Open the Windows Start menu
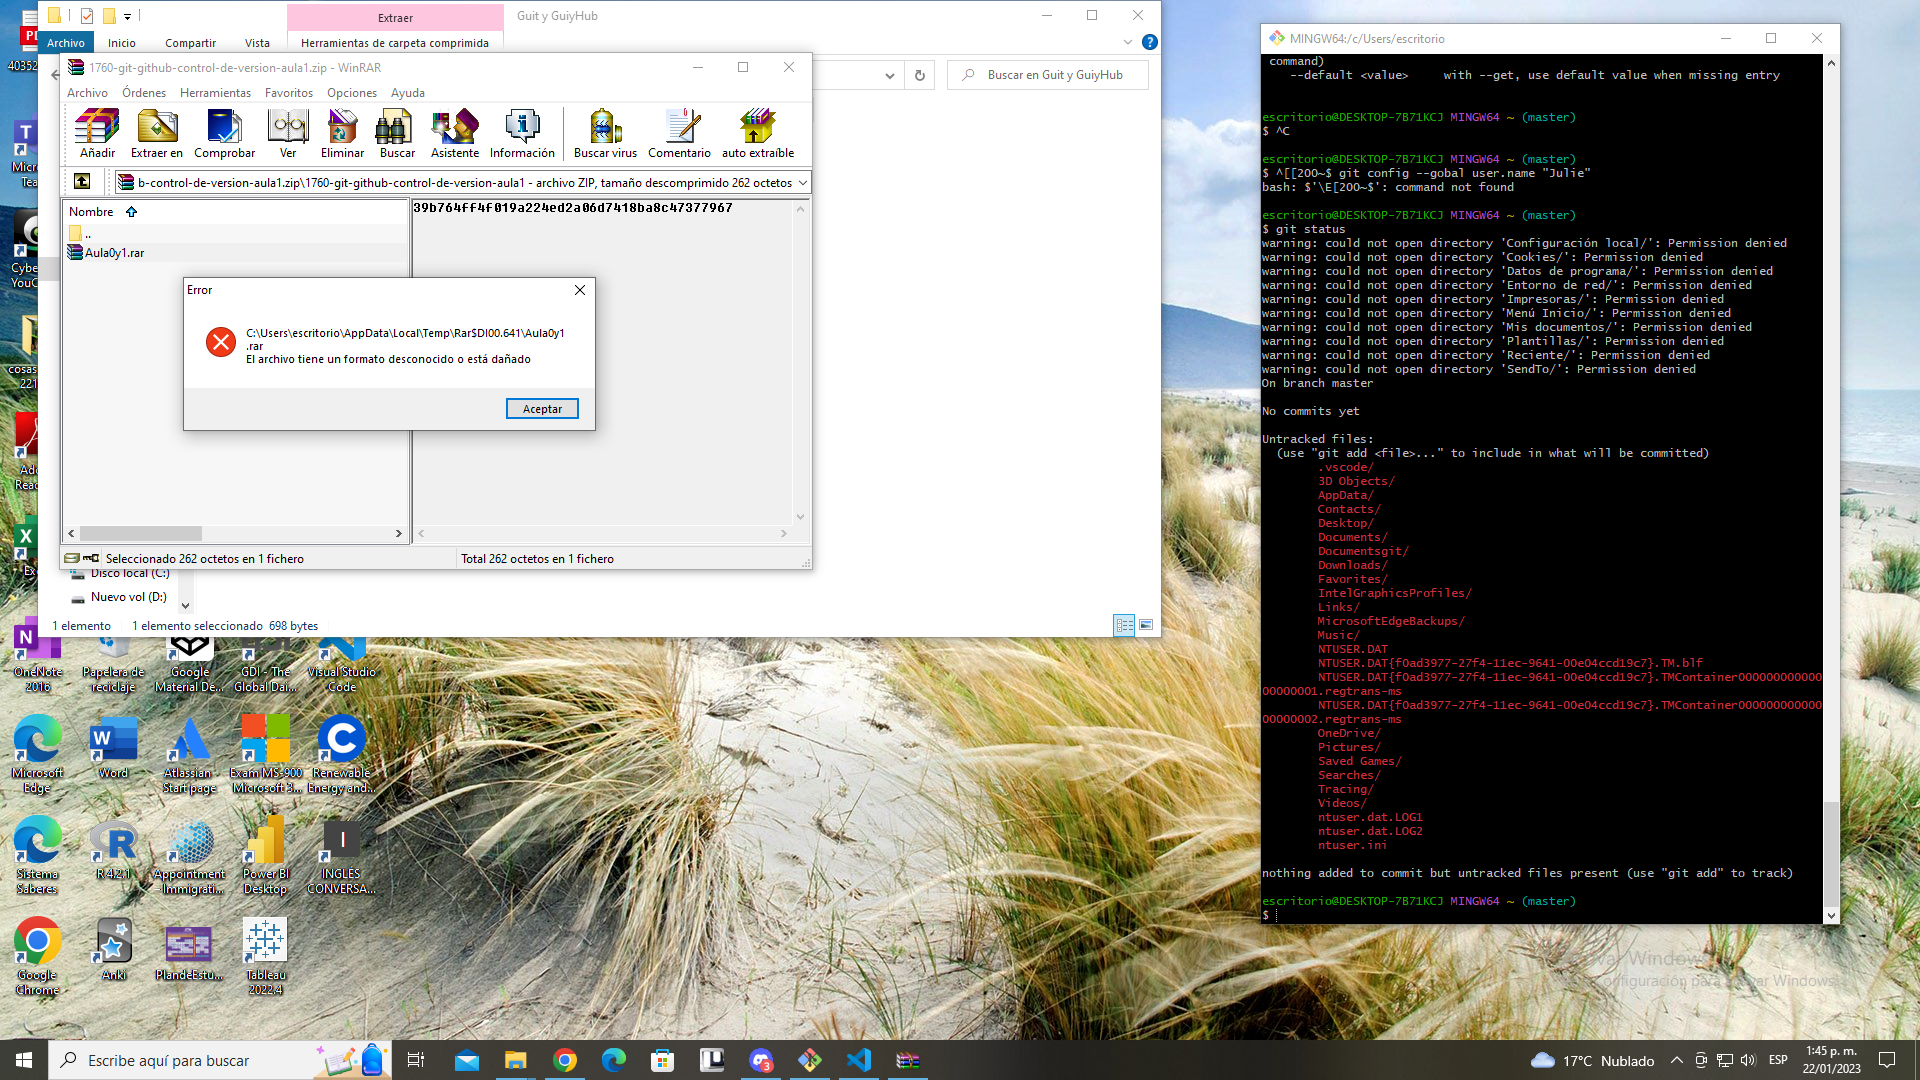This screenshot has width=1920, height=1080. (x=24, y=1060)
